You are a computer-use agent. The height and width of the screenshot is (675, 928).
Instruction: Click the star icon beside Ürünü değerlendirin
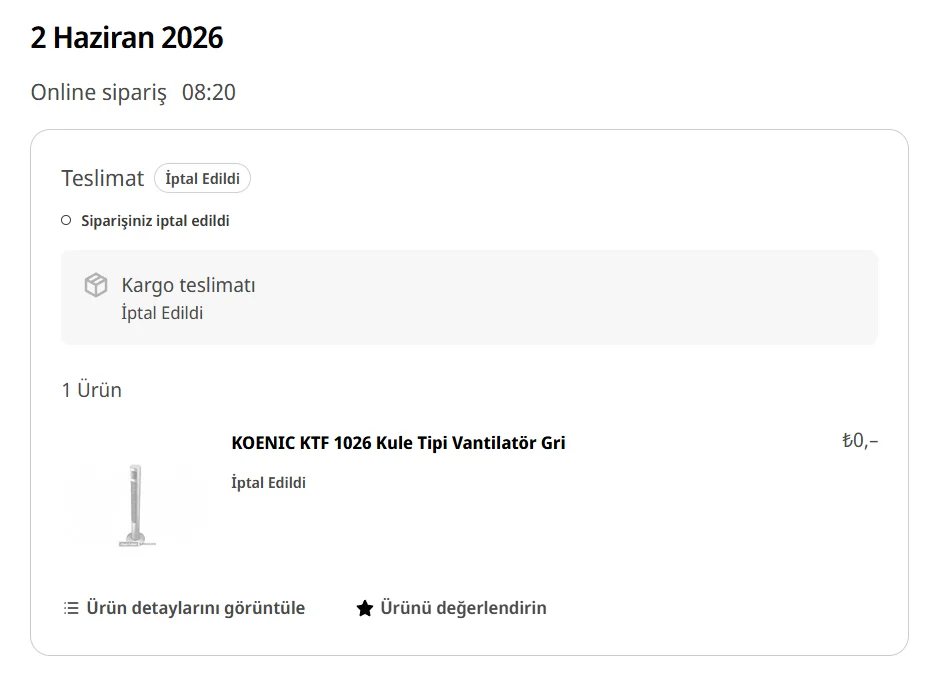coord(365,608)
